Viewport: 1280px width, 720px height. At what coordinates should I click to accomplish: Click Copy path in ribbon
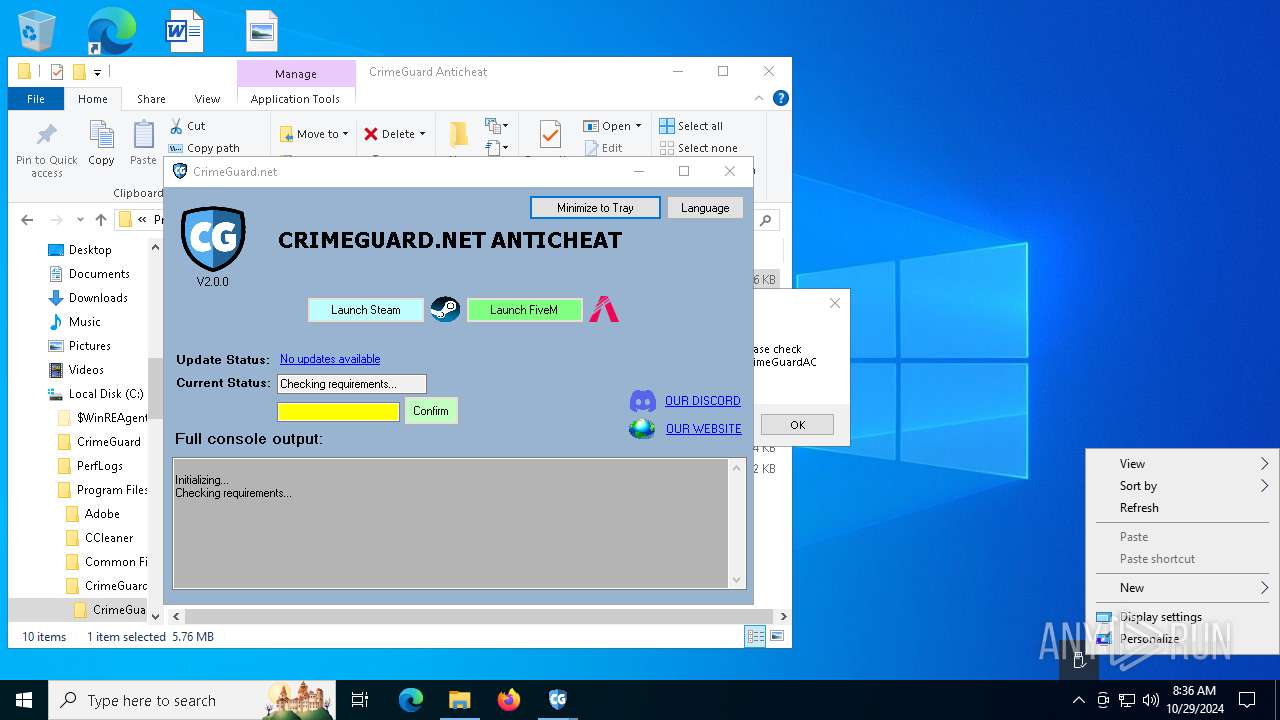(204, 148)
